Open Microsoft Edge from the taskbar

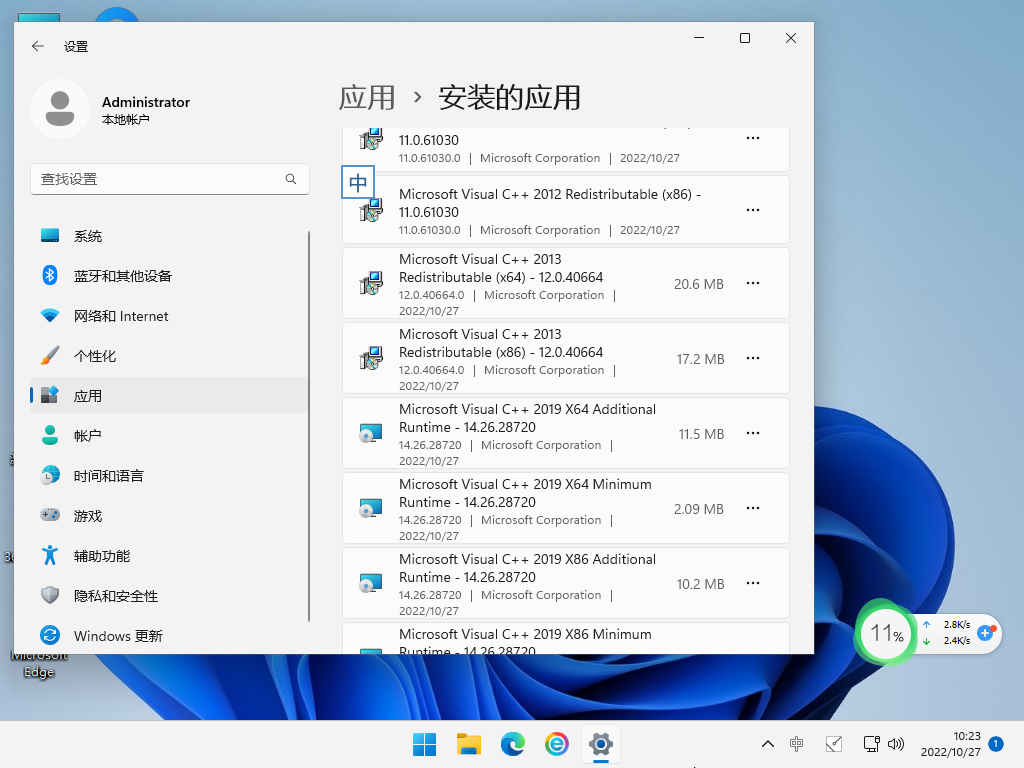[512, 744]
